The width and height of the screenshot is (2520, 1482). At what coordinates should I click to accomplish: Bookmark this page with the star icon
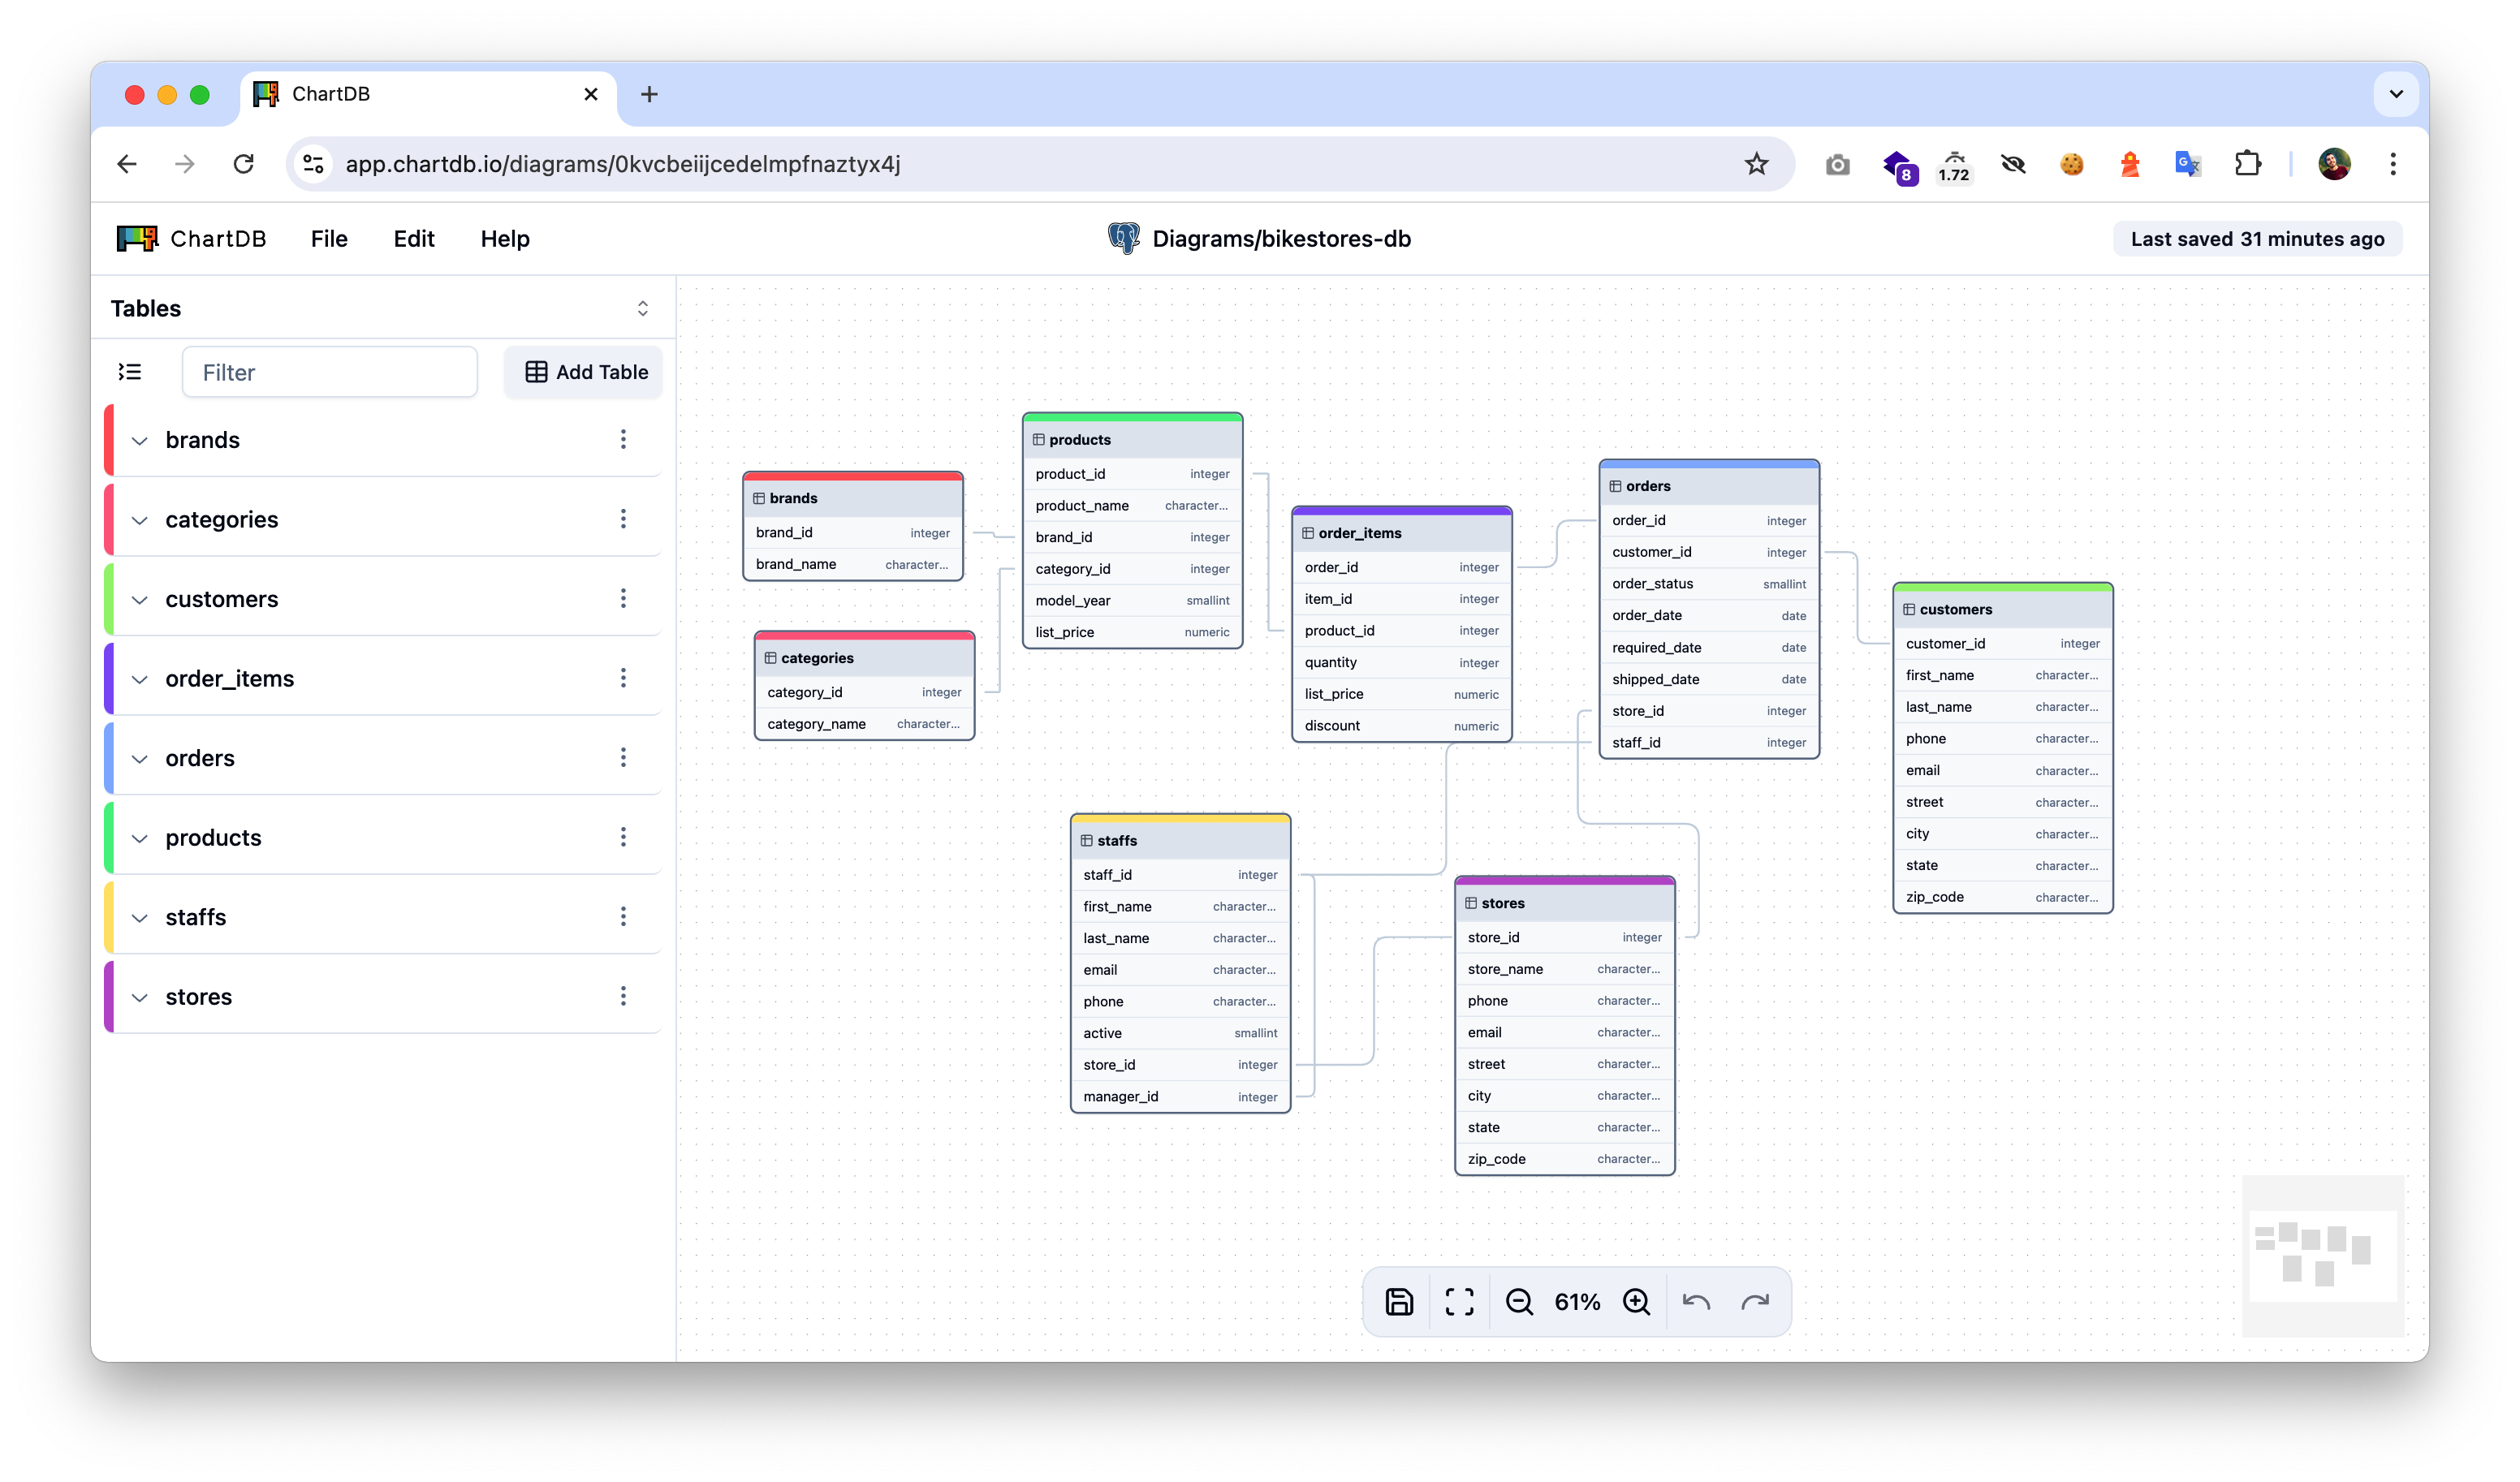[1757, 164]
